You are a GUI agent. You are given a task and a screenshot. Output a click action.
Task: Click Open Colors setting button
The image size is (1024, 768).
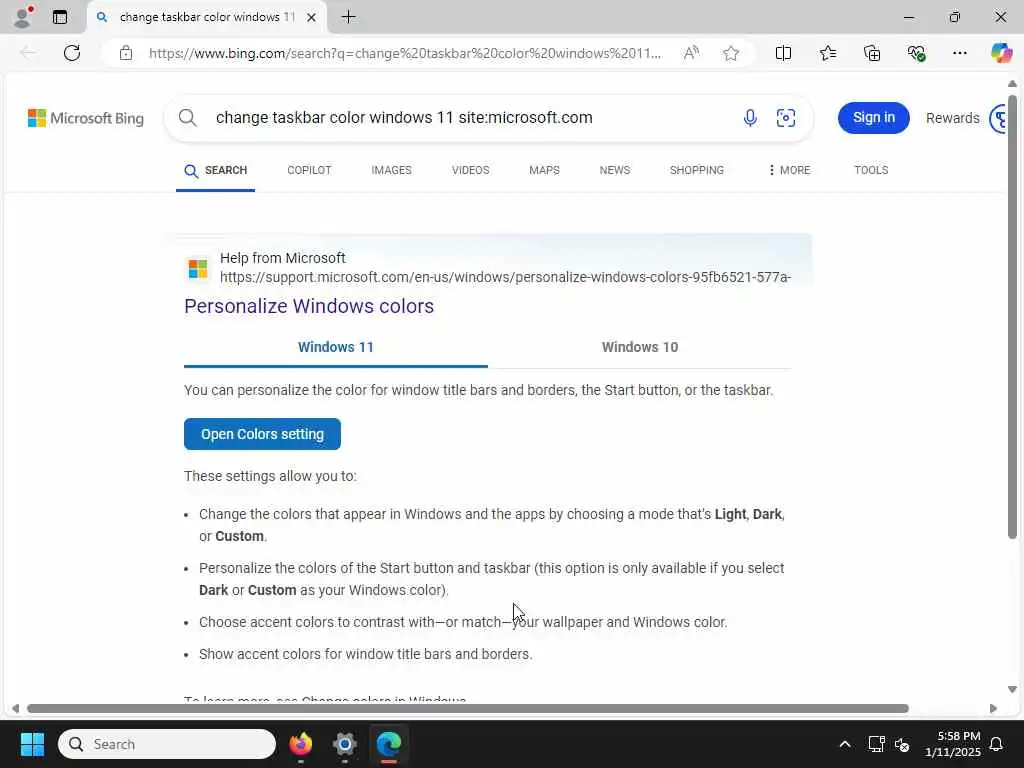pos(262,434)
